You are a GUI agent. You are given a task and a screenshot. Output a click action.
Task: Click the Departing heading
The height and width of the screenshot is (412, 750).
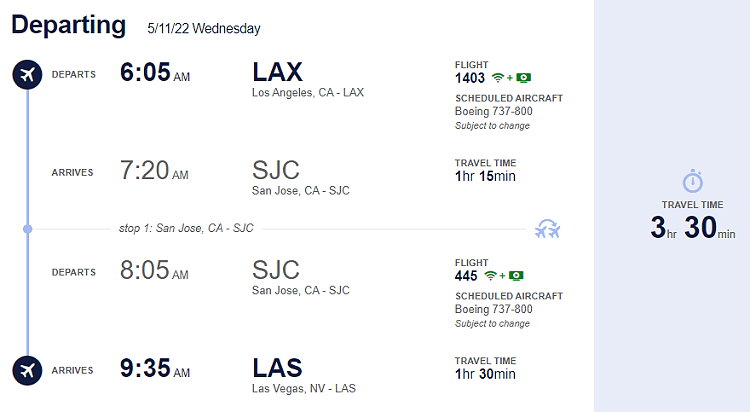pyautogui.click(x=68, y=25)
